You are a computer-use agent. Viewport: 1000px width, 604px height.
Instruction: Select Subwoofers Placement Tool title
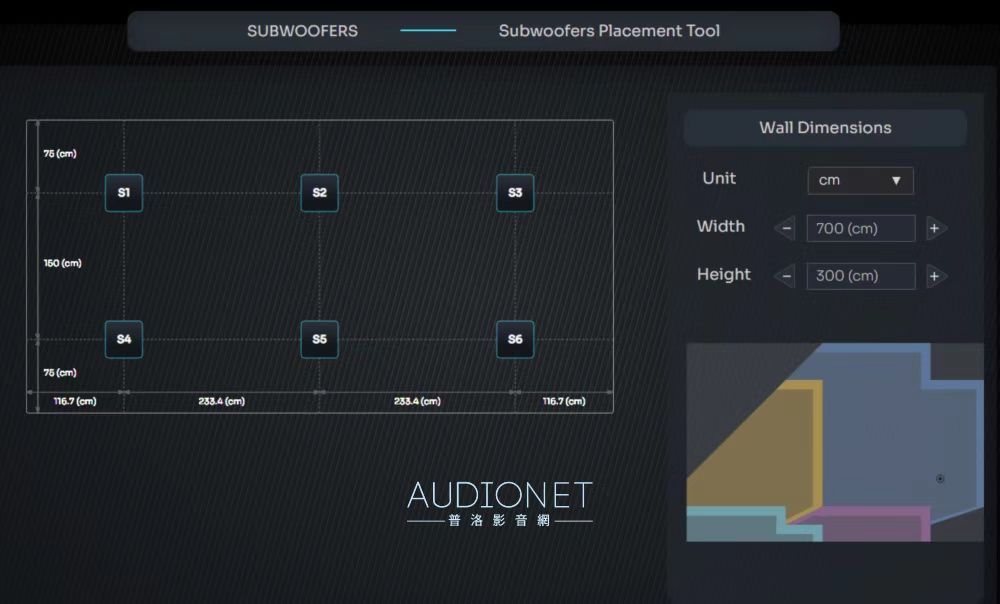point(608,31)
